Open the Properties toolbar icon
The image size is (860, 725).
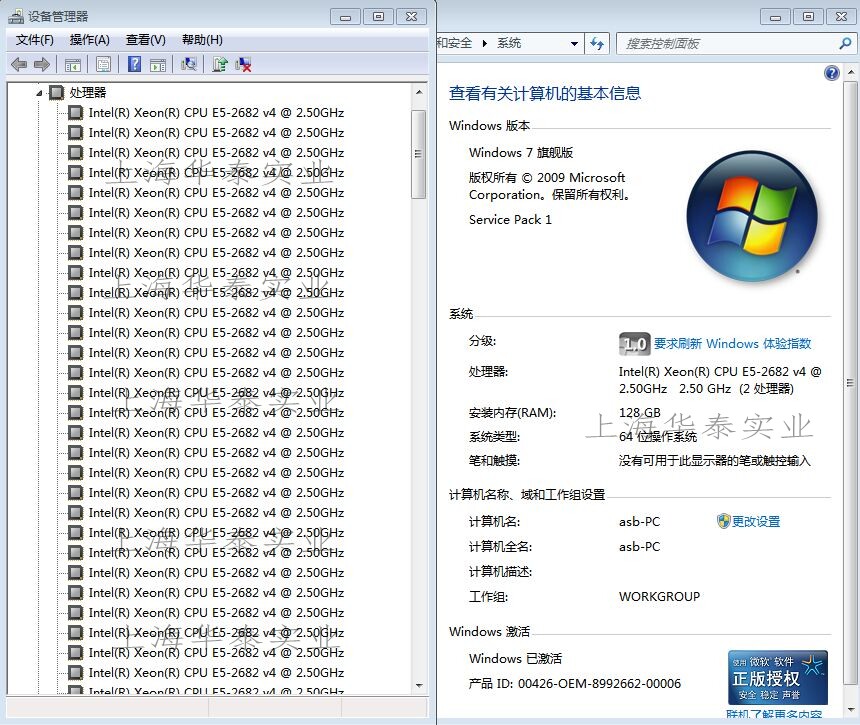tap(103, 65)
